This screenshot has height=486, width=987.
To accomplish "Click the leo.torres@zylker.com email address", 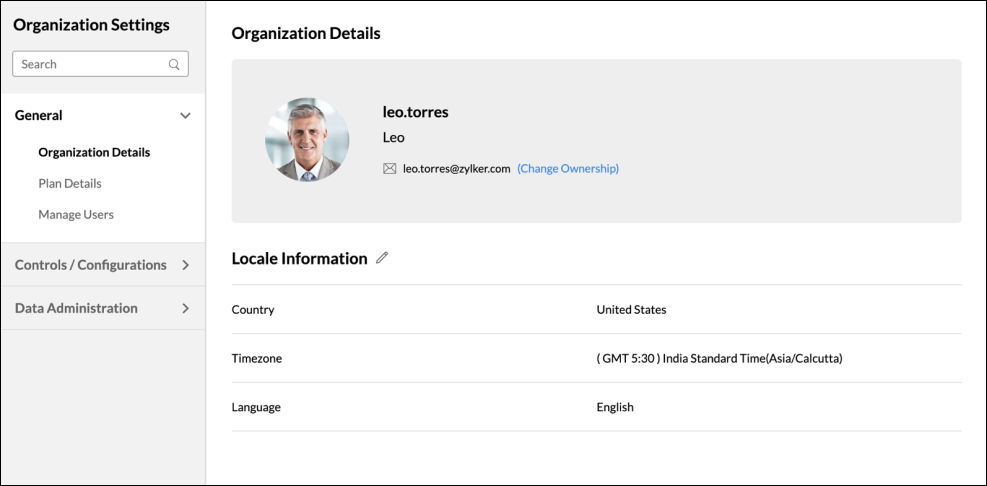I will coord(457,169).
